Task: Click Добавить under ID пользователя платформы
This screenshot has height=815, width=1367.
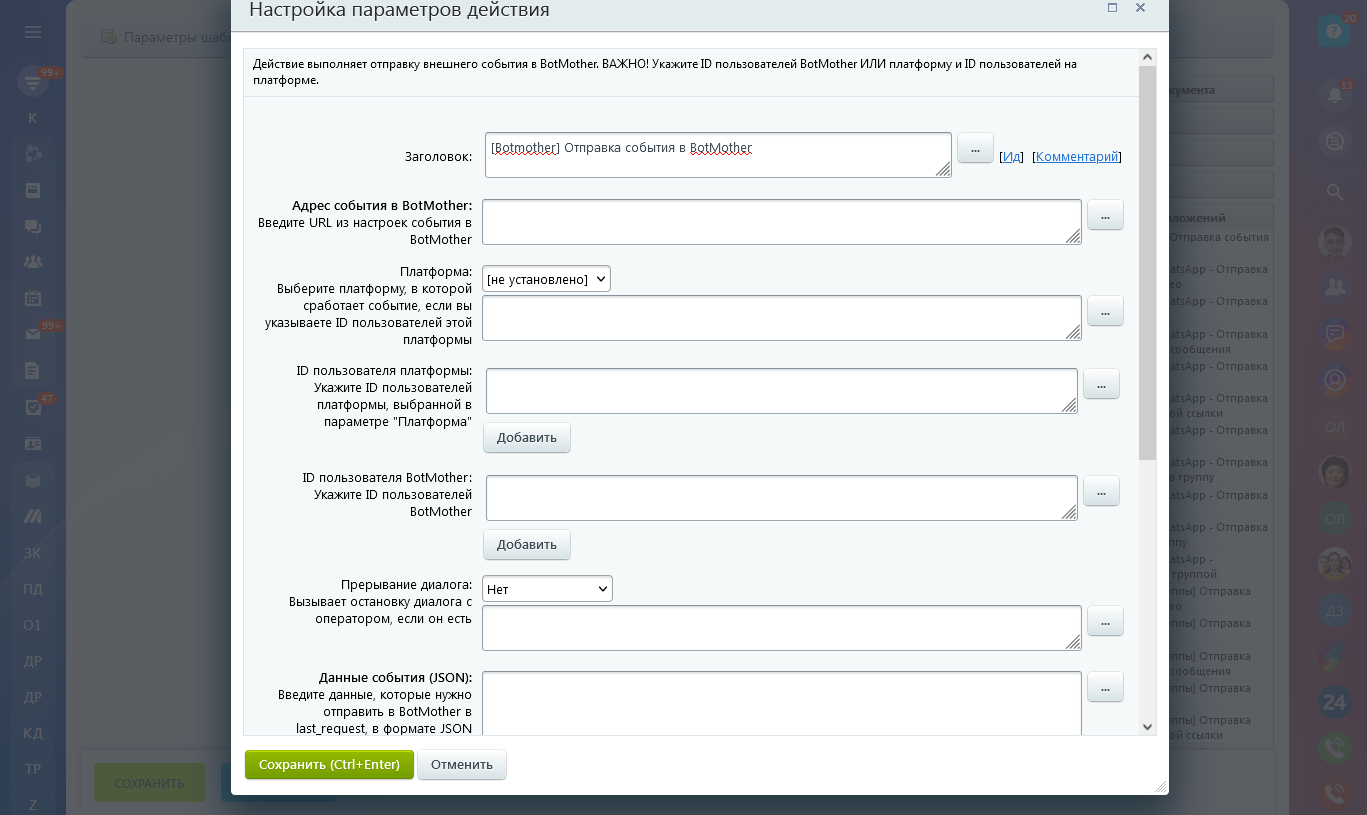Action: pos(526,438)
